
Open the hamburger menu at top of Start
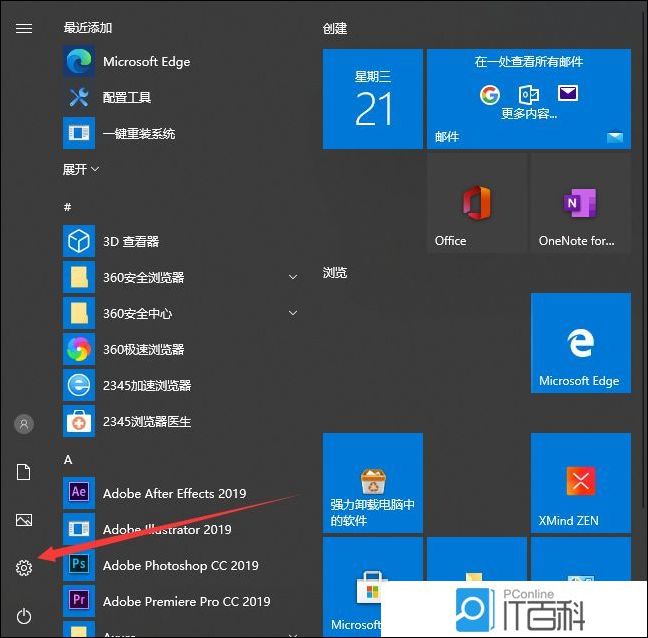pos(24,28)
